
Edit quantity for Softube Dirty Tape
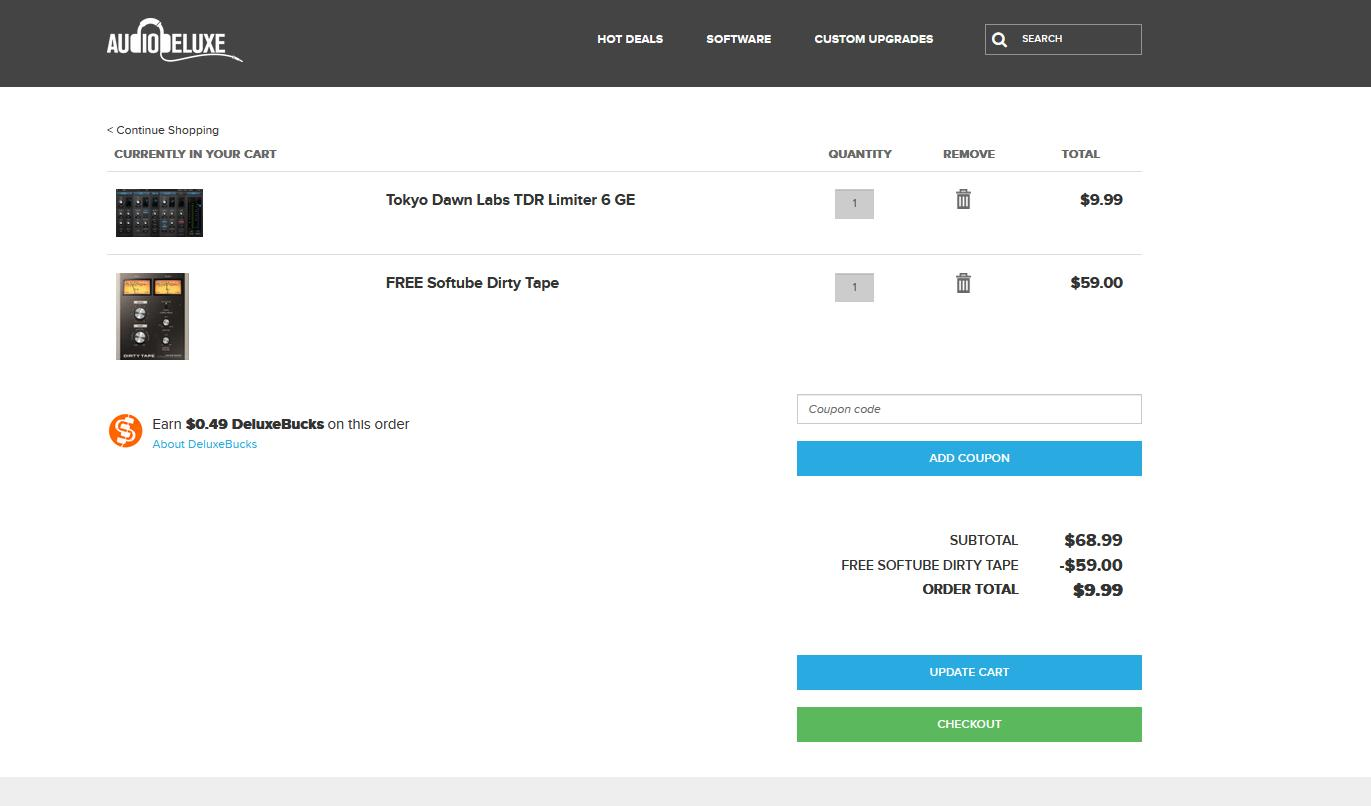(854, 287)
